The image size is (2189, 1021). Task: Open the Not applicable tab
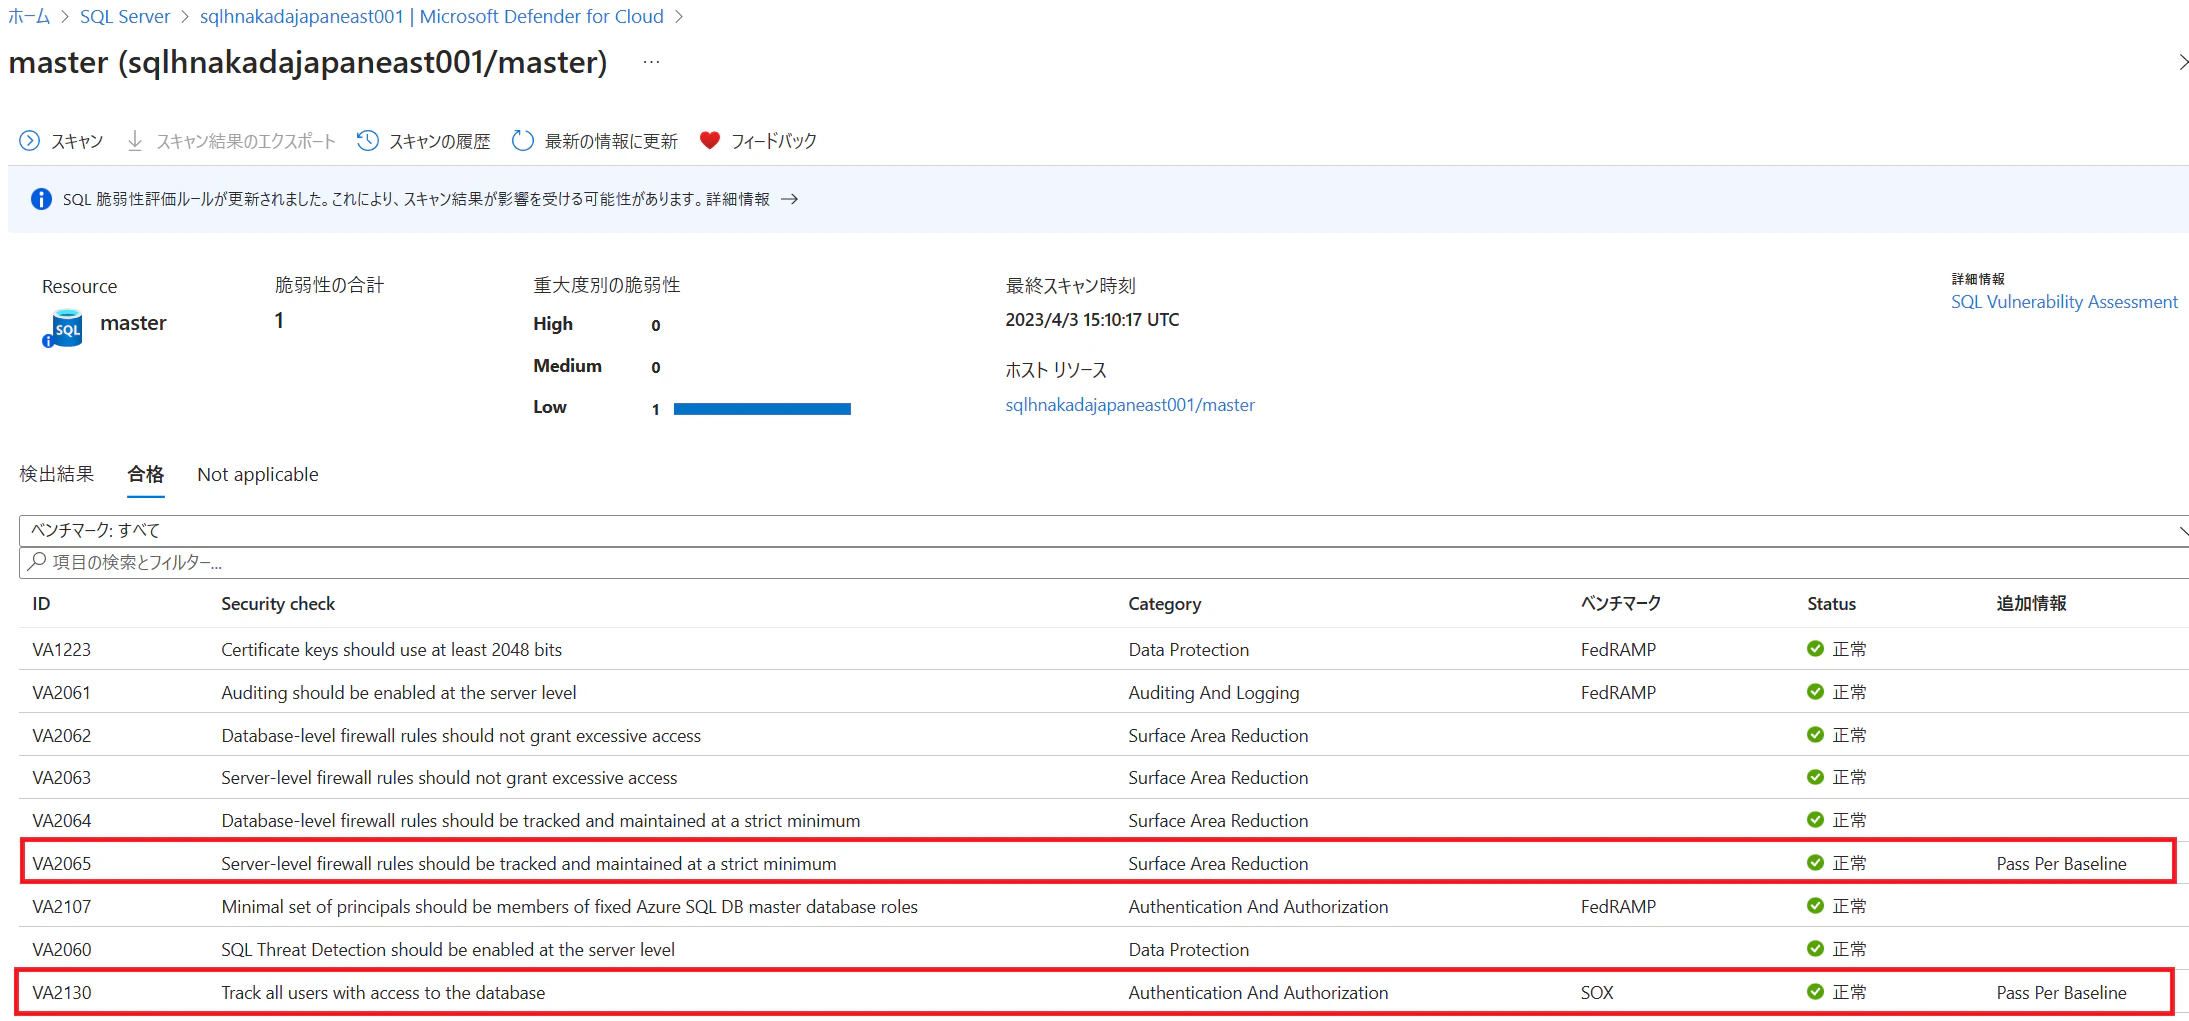(x=258, y=474)
